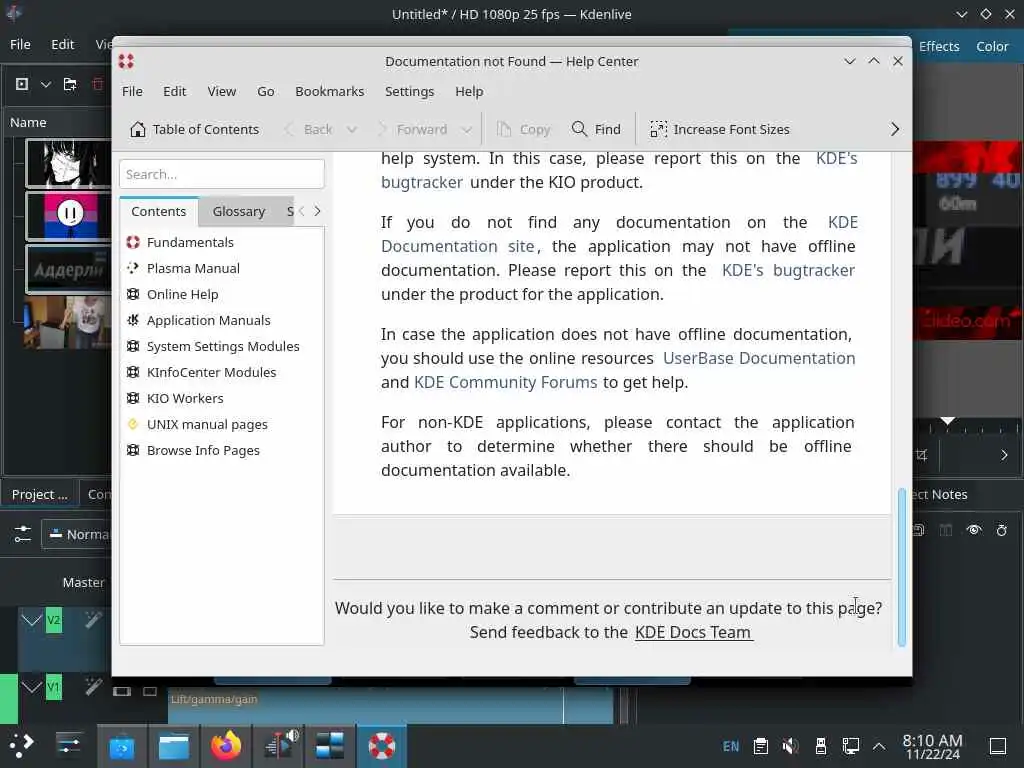This screenshot has width=1024, height=768.
Task: Click Increase Font Sizes toolbar button
Action: pos(720,129)
